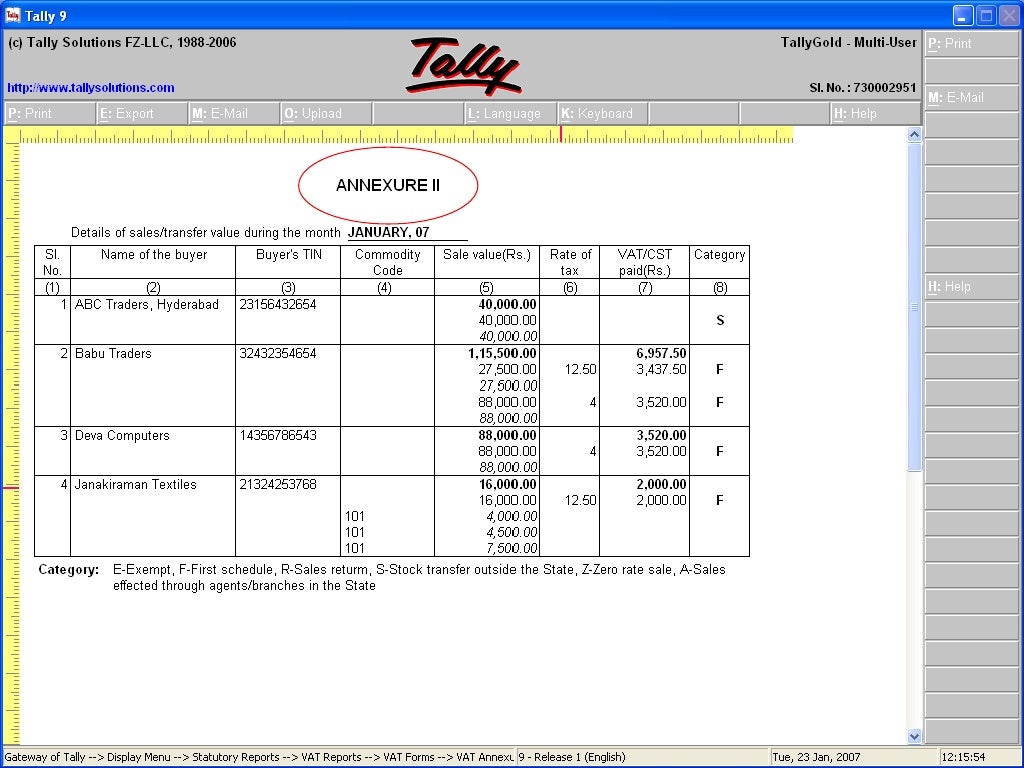Open L: Language option

point(511,114)
